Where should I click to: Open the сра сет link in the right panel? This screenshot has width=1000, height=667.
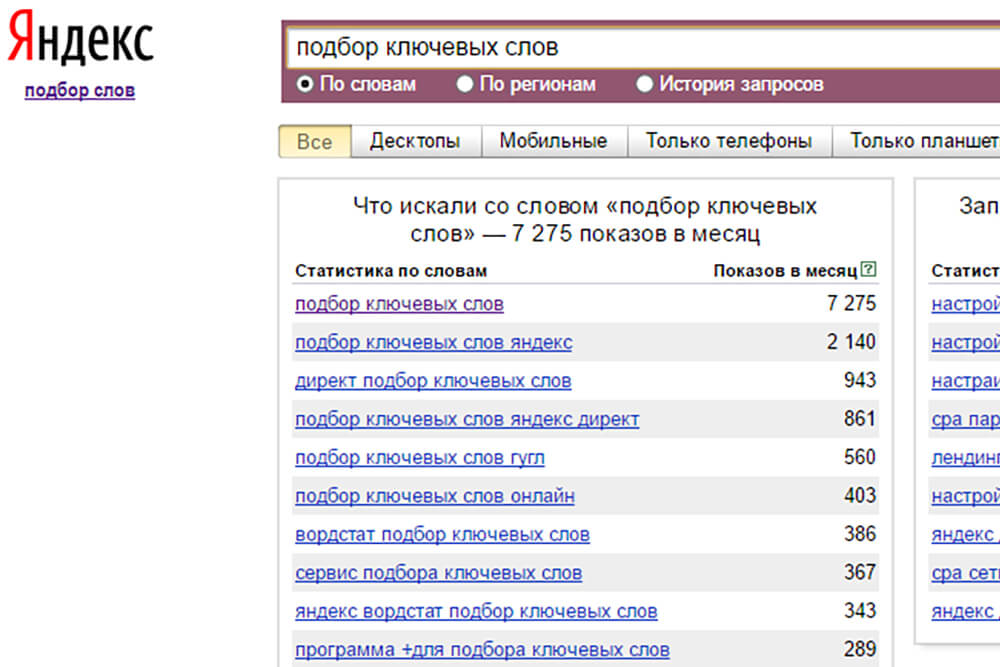tap(966, 573)
